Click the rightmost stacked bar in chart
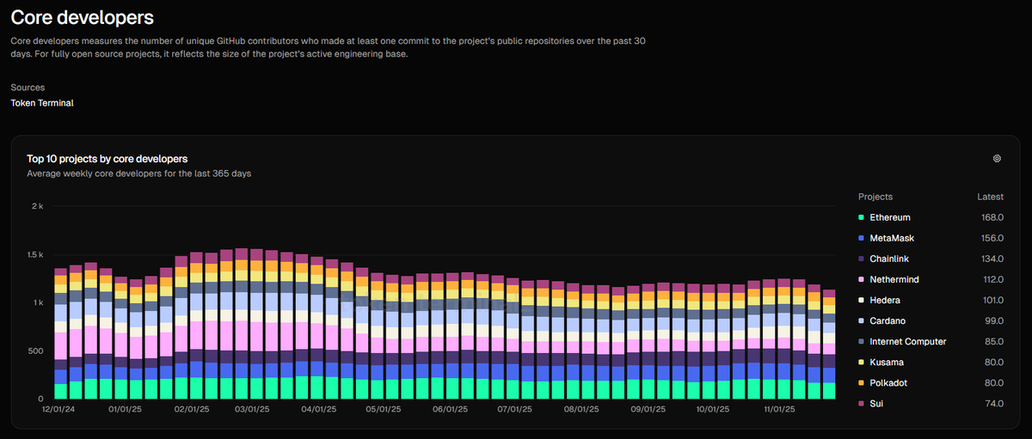 [828, 345]
